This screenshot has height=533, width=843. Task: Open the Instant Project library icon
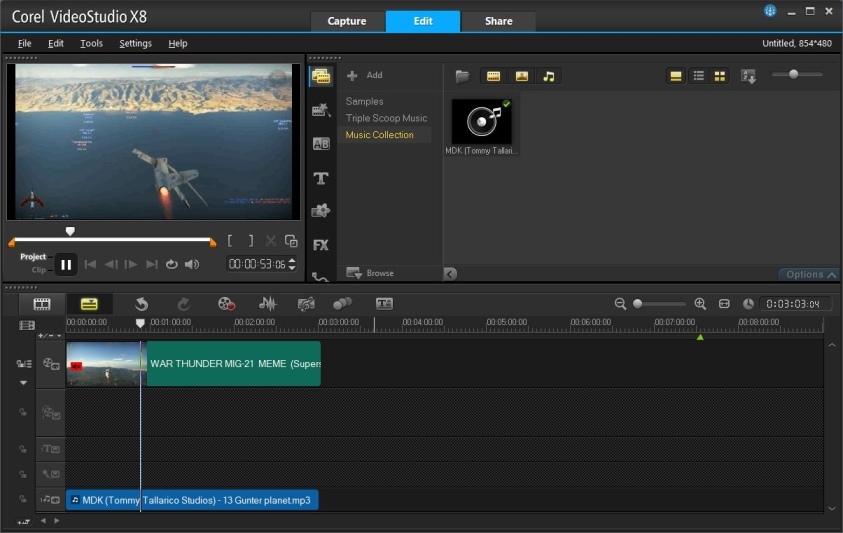[321, 110]
